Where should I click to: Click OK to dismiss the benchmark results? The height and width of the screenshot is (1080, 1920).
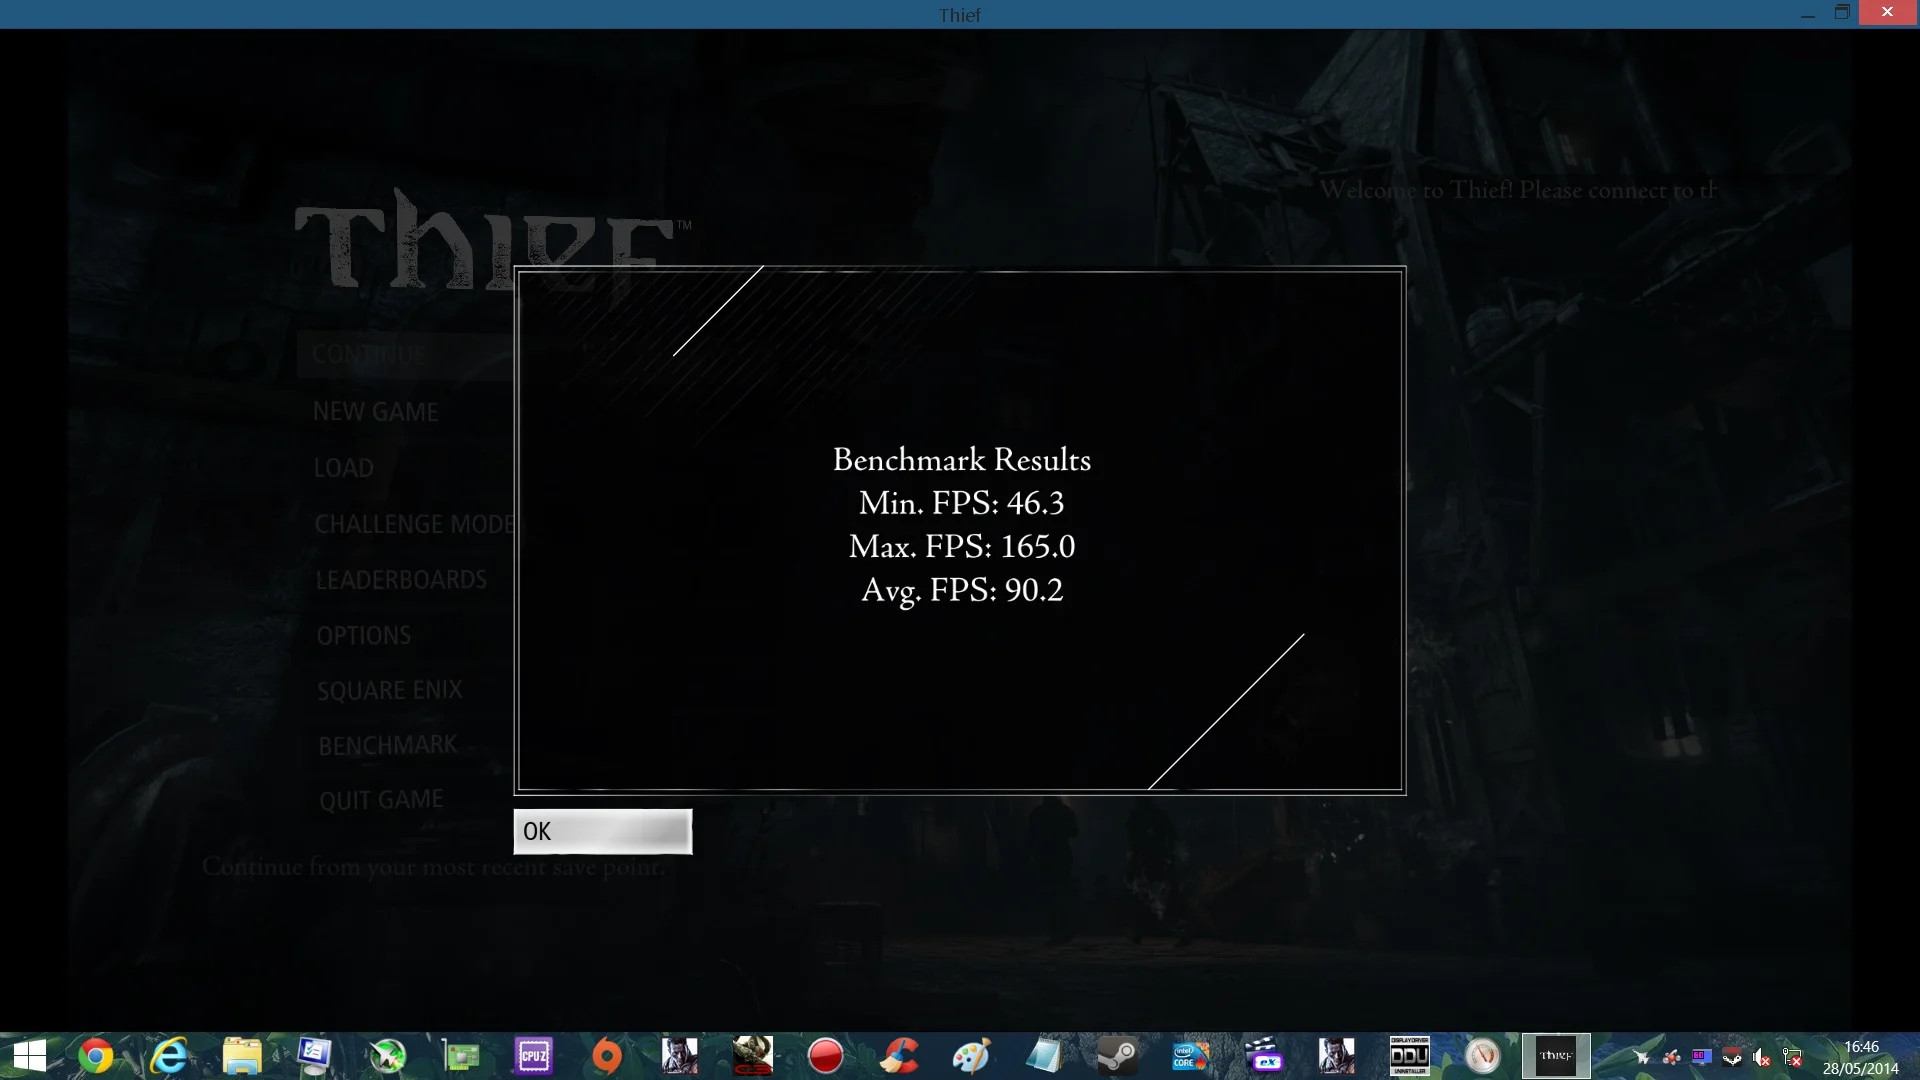point(602,831)
